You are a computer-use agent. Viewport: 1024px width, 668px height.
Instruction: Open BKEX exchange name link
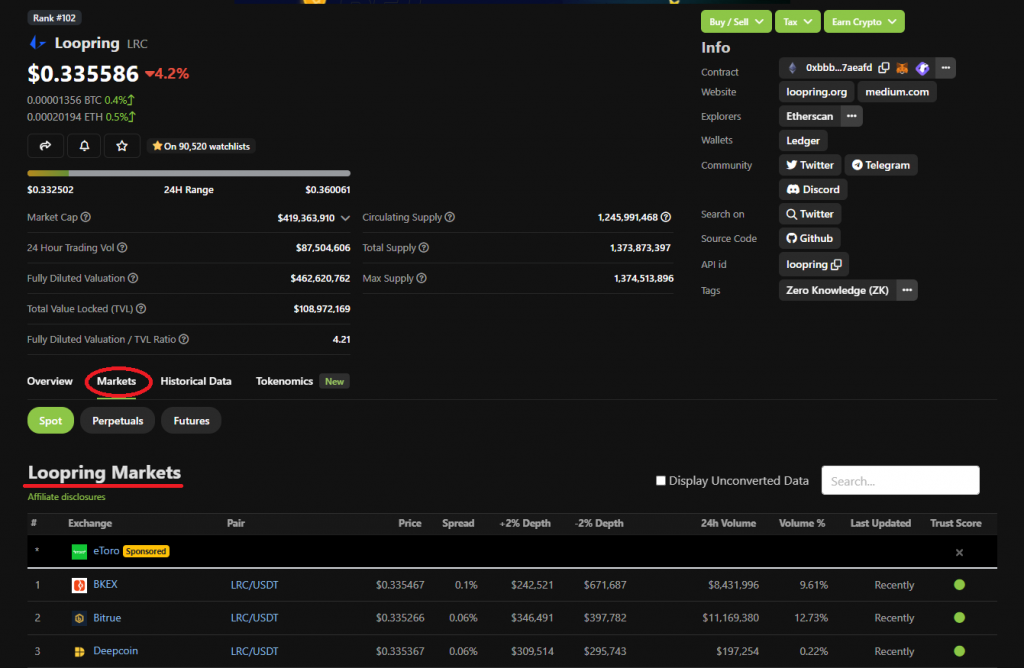click(x=105, y=584)
